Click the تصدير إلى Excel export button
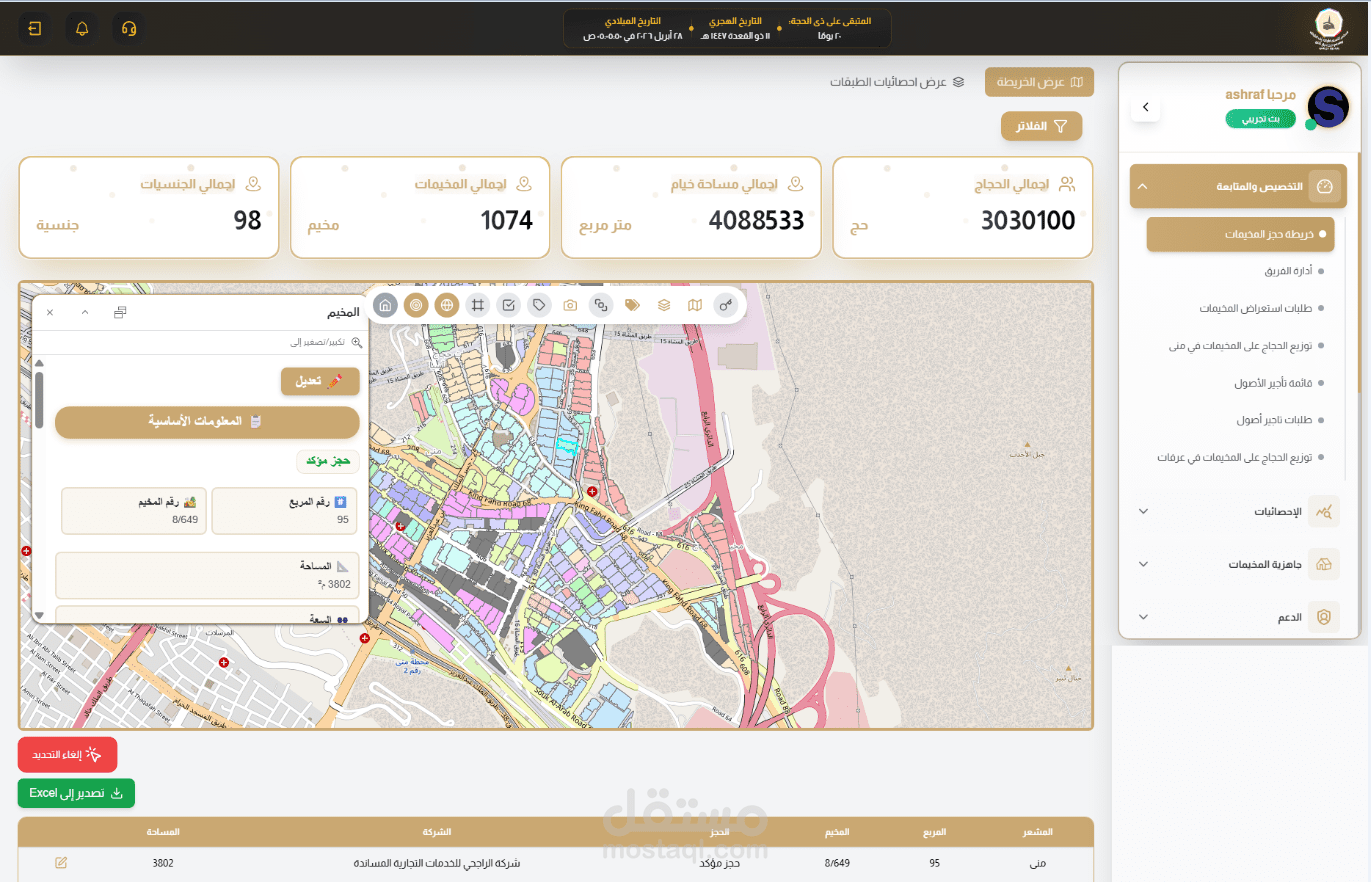1371x882 pixels. (76, 793)
